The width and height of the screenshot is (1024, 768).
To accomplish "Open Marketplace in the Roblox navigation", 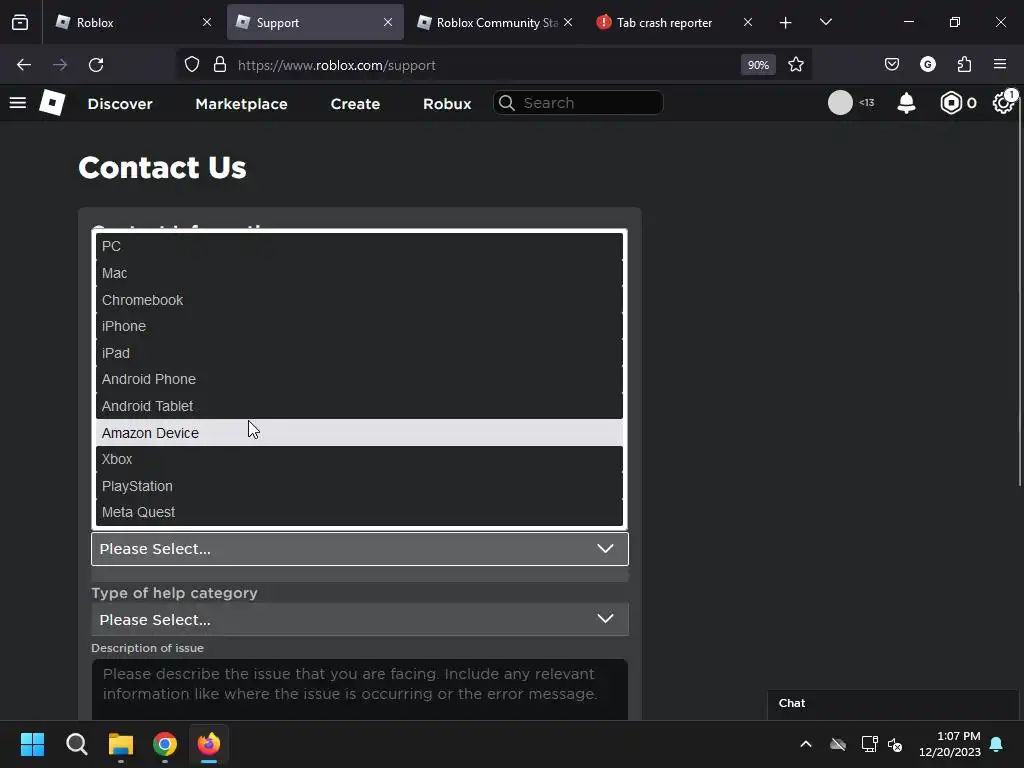I will [242, 103].
